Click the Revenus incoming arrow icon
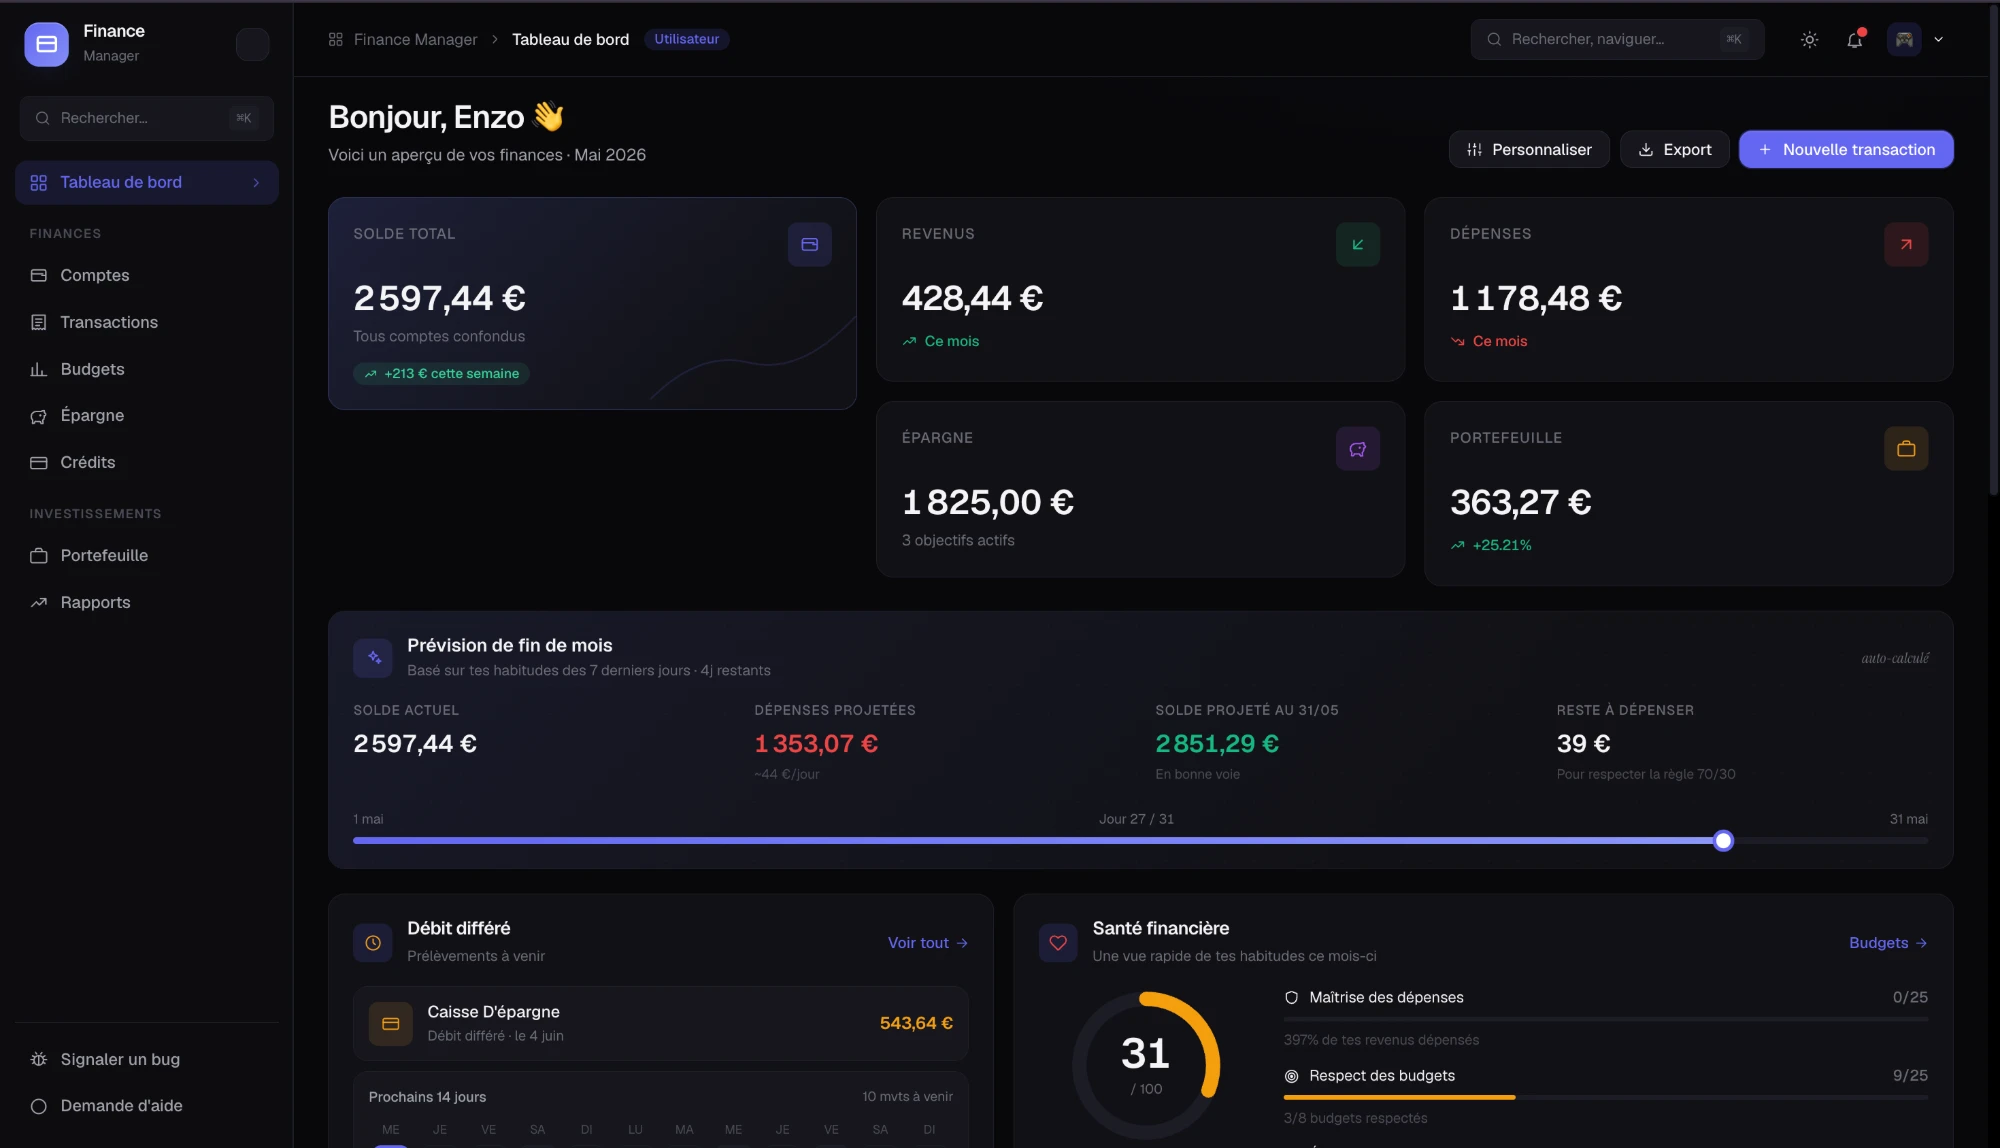The height and width of the screenshot is (1148, 2000). pyautogui.click(x=1358, y=244)
